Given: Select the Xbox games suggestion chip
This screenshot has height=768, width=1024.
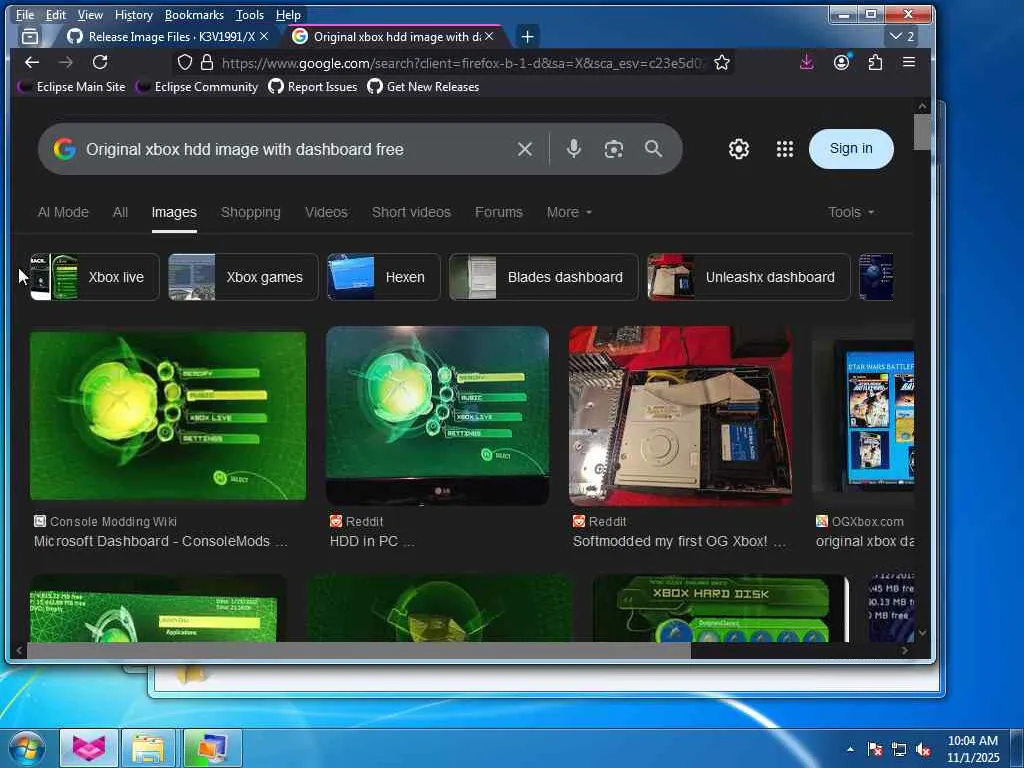Looking at the screenshot, I should [243, 277].
